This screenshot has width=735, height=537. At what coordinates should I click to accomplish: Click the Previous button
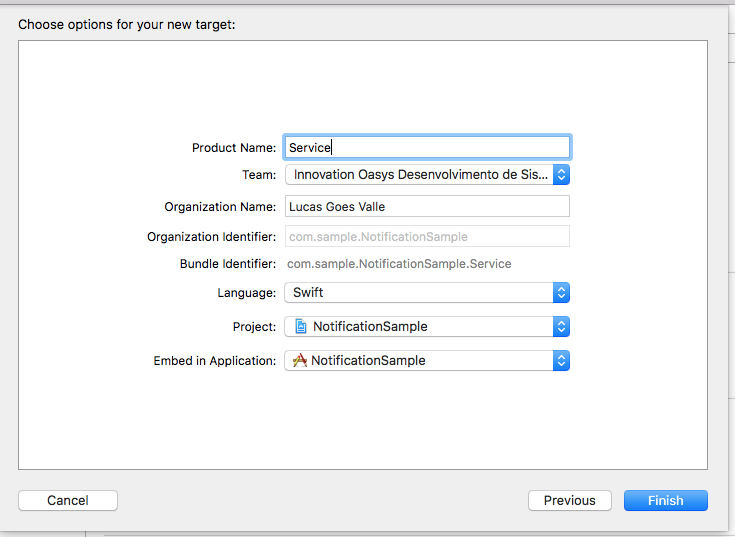point(570,500)
